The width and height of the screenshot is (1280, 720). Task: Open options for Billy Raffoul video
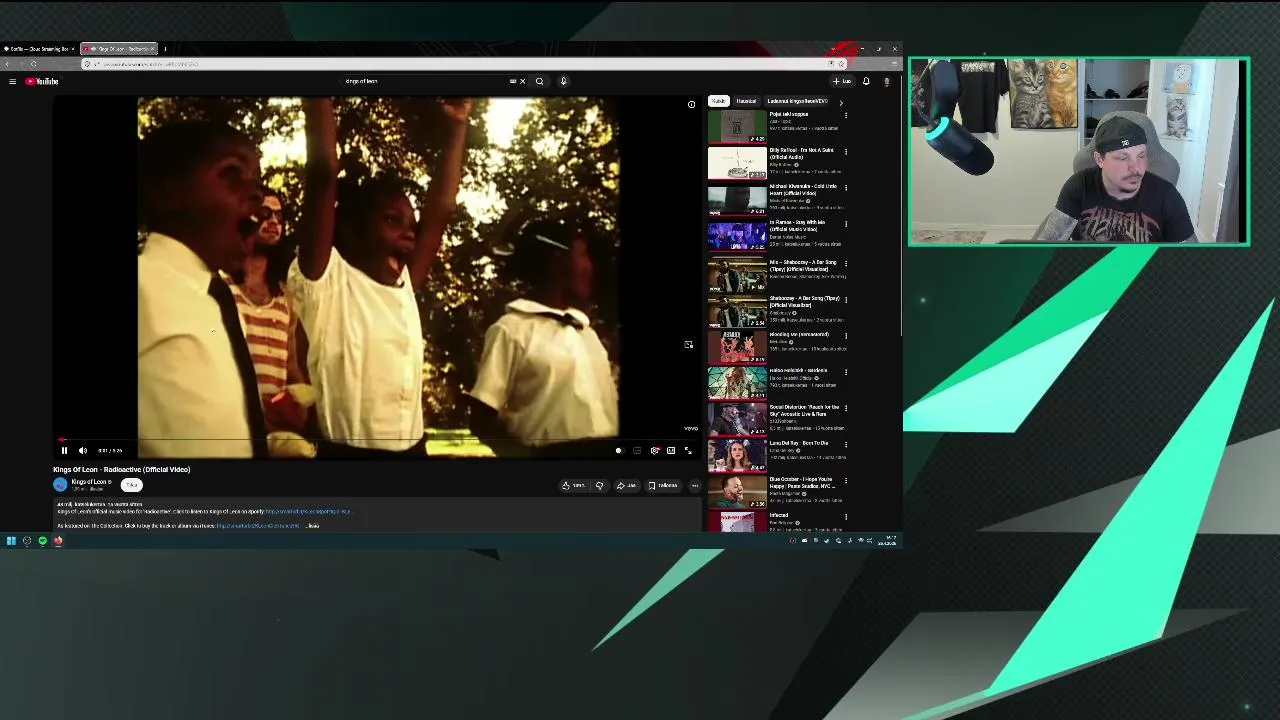coord(846,151)
